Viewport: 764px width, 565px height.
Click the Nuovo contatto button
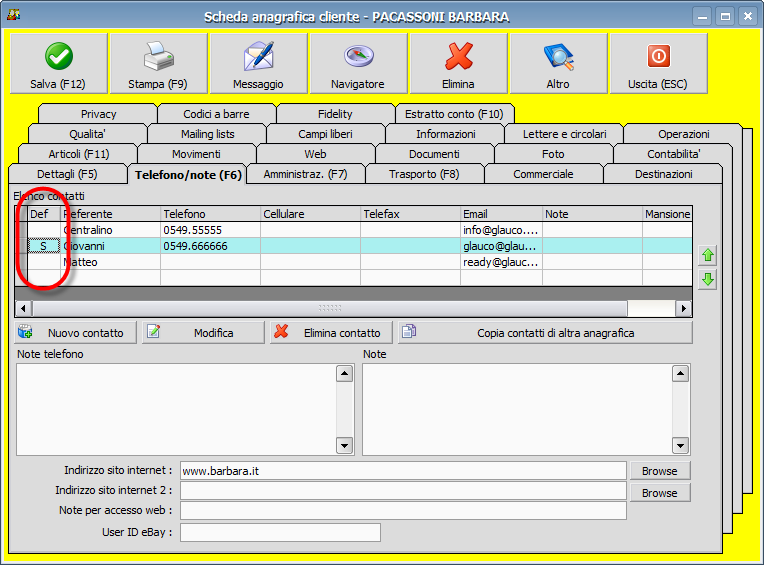[76, 333]
